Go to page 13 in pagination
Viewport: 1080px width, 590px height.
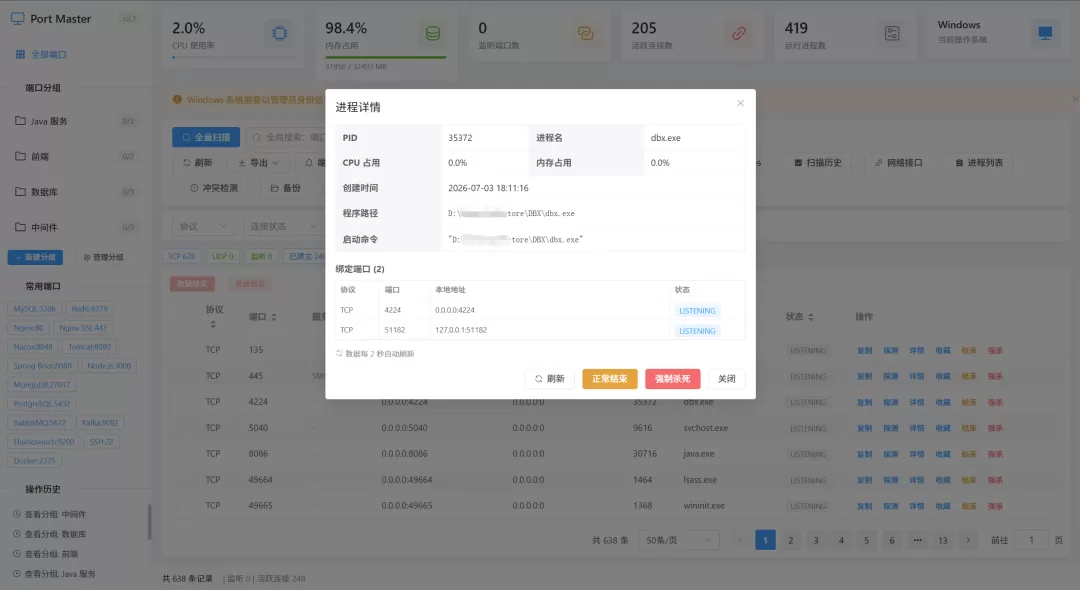click(x=943, y=540)
